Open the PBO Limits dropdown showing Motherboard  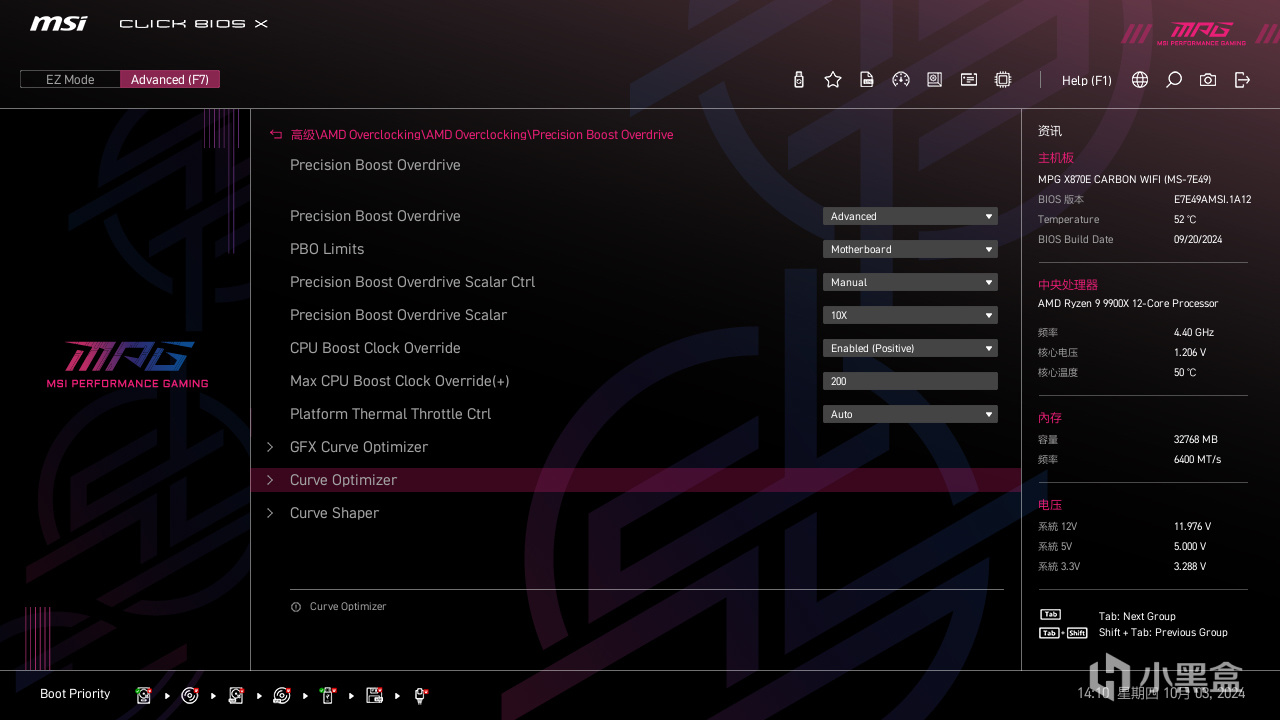coord(910,249)
